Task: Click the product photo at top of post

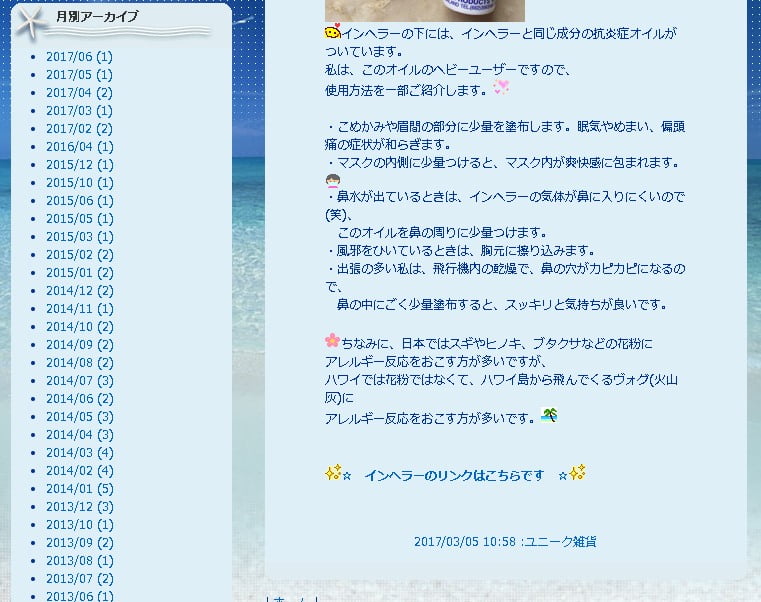Action: pyautogui.click(x=425, y=11)
